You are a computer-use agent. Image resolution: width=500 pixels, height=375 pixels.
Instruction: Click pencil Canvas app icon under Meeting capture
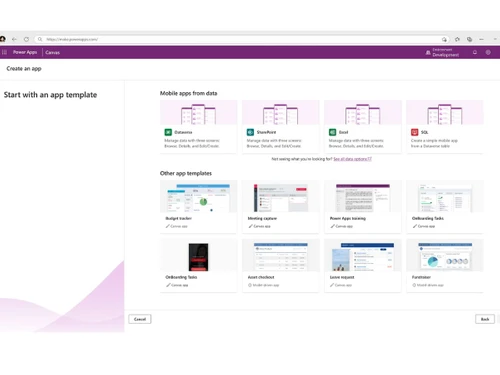coord(250,226)
